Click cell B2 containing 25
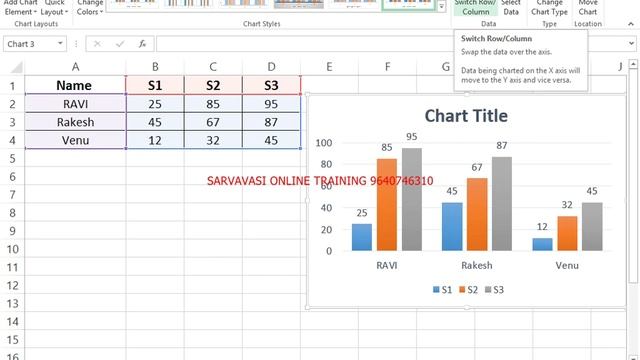This screenshot has width=640, height=360. click(x=155, y=104)
